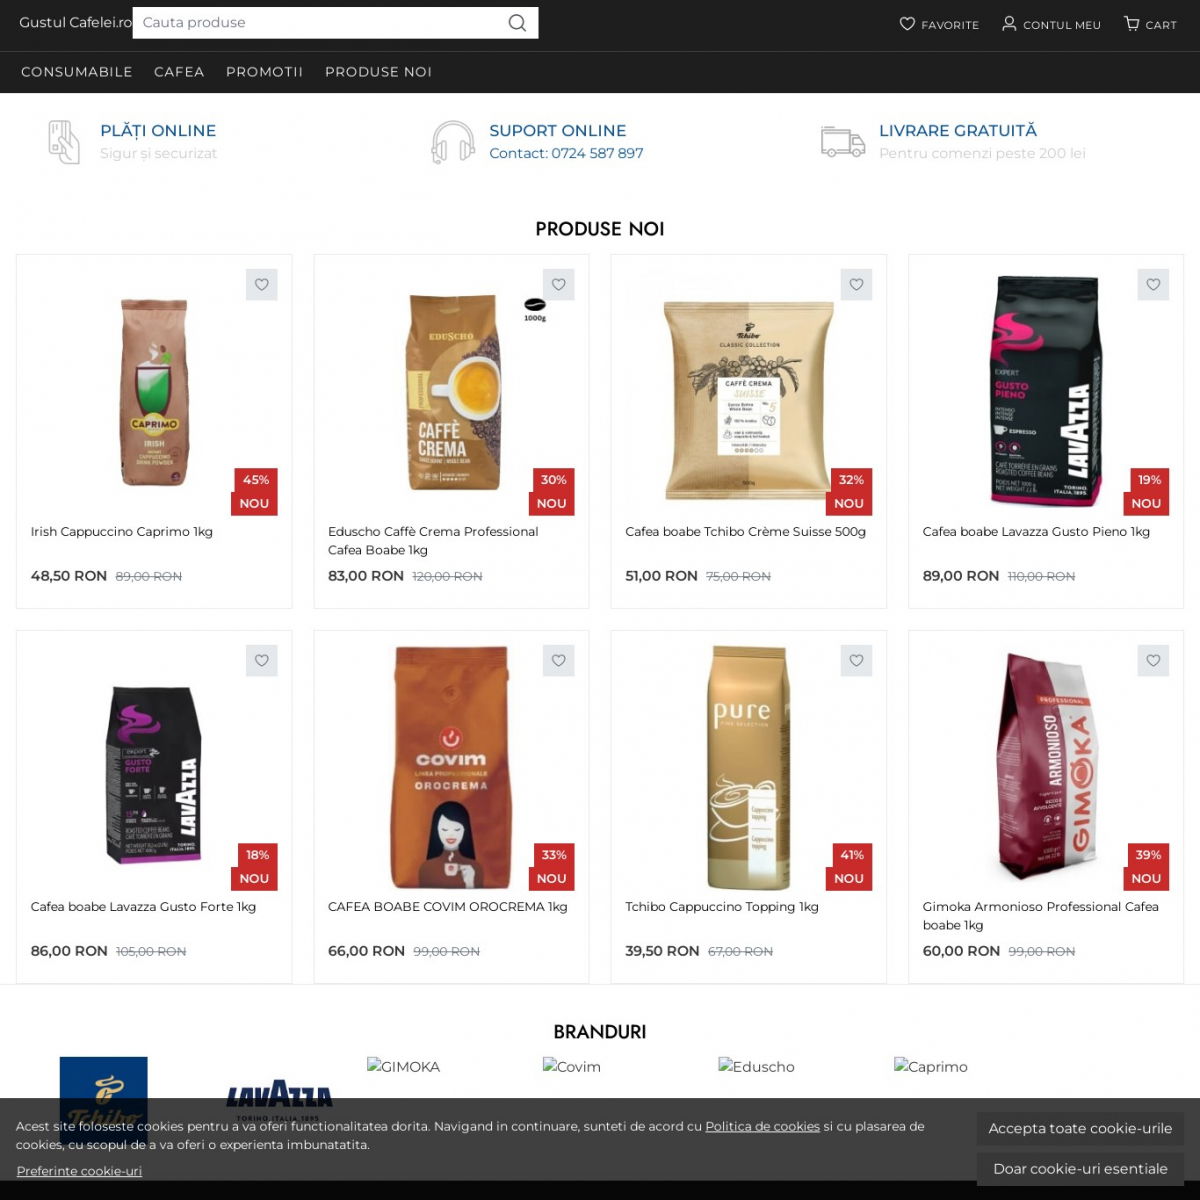Accept all cookies with Accepta toate cookie-urile

coord(1080,1128)
